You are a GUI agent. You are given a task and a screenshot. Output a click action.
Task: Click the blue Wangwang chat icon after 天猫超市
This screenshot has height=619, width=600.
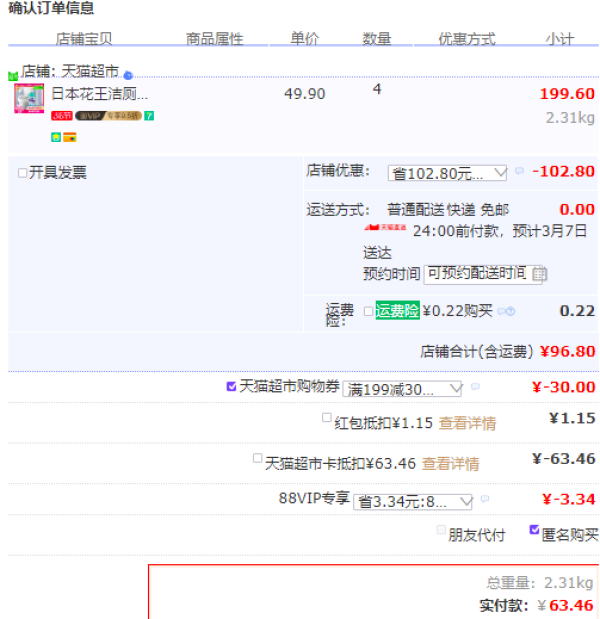tap(128, 75)
